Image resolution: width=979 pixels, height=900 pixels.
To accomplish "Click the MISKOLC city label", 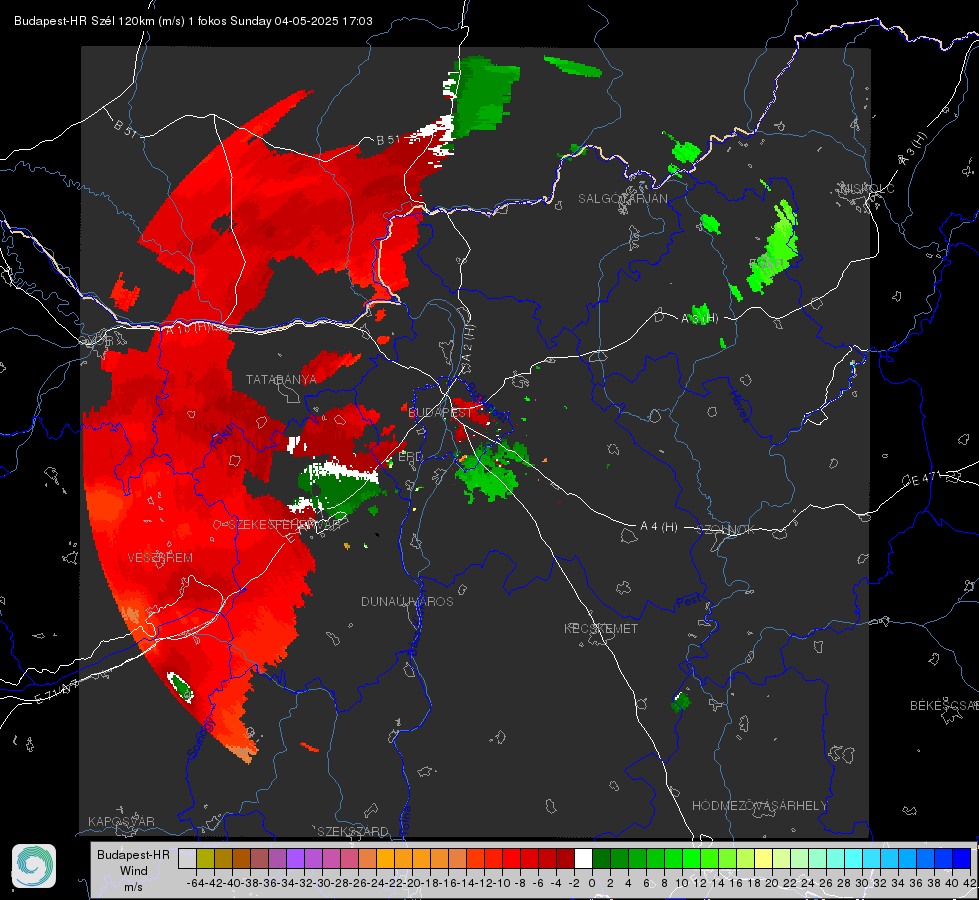I will point(868,188).
